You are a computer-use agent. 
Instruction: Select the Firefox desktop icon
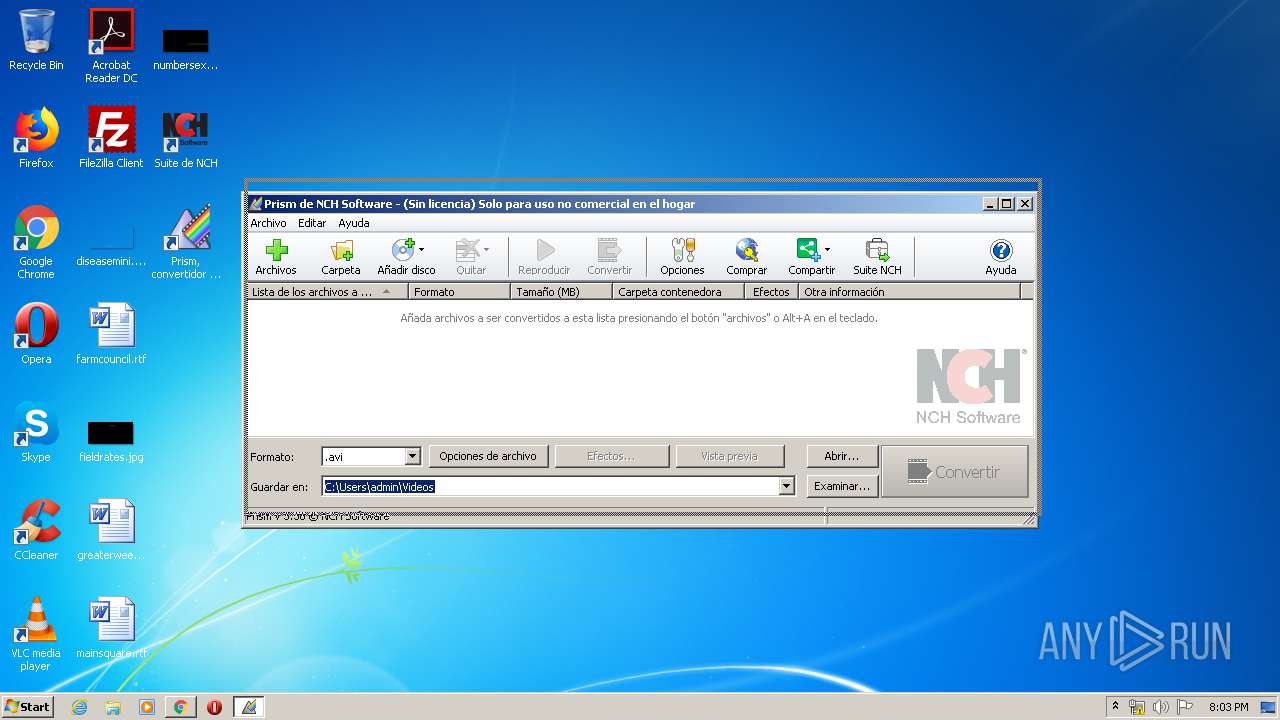click(36, 138)
